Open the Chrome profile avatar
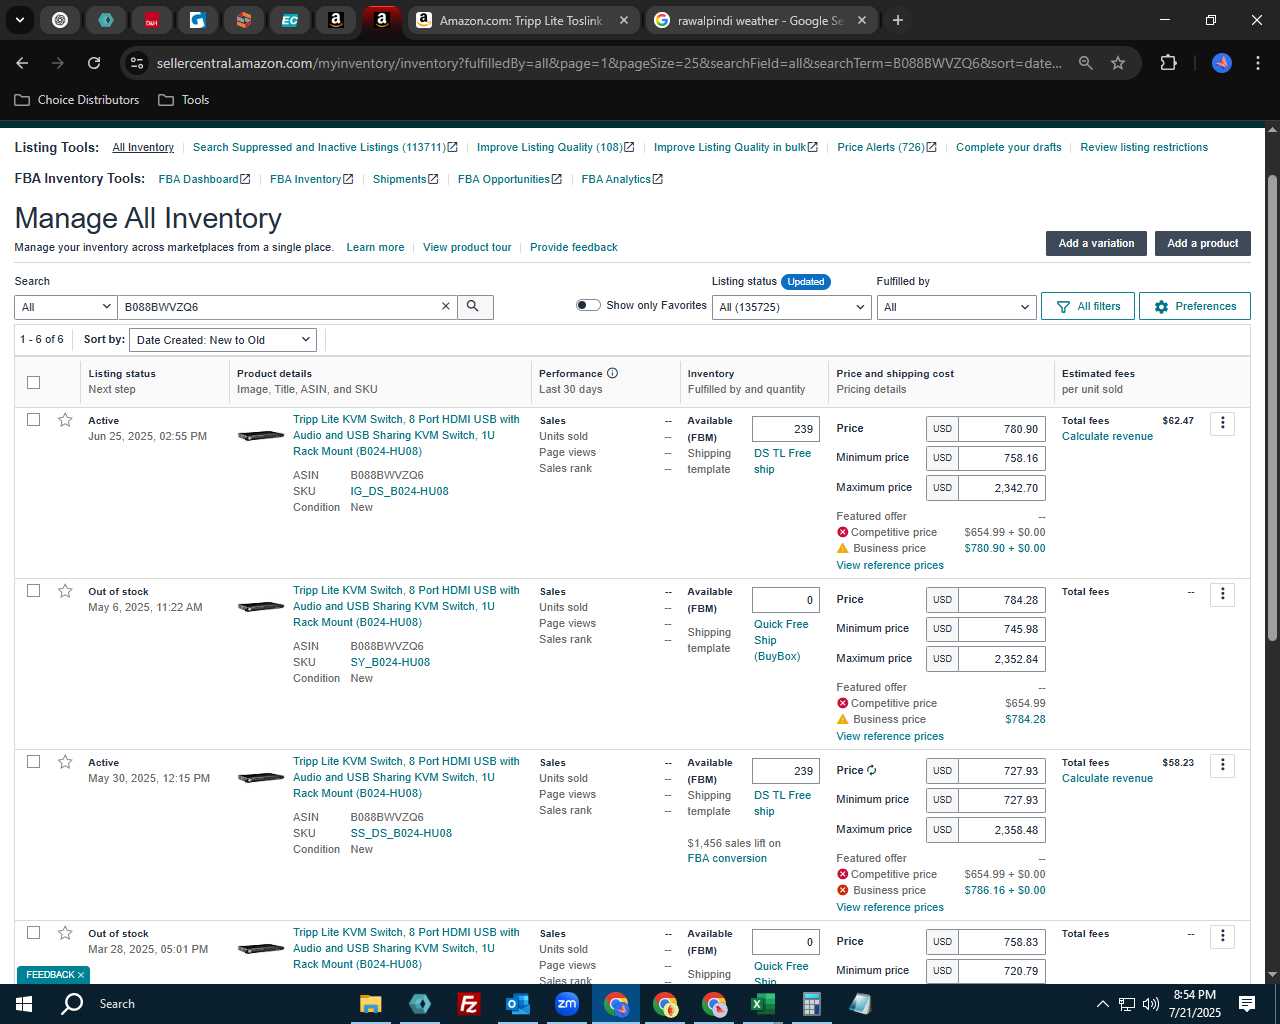The height and width of the screenshot is (1024, 1280). coord(1222,63)
